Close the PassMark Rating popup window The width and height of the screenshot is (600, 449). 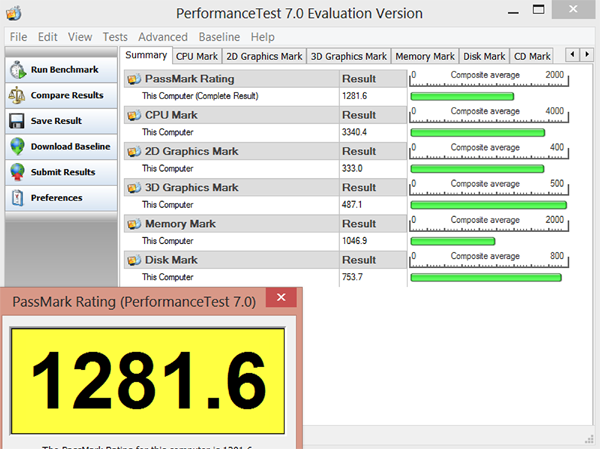(281, 297)
